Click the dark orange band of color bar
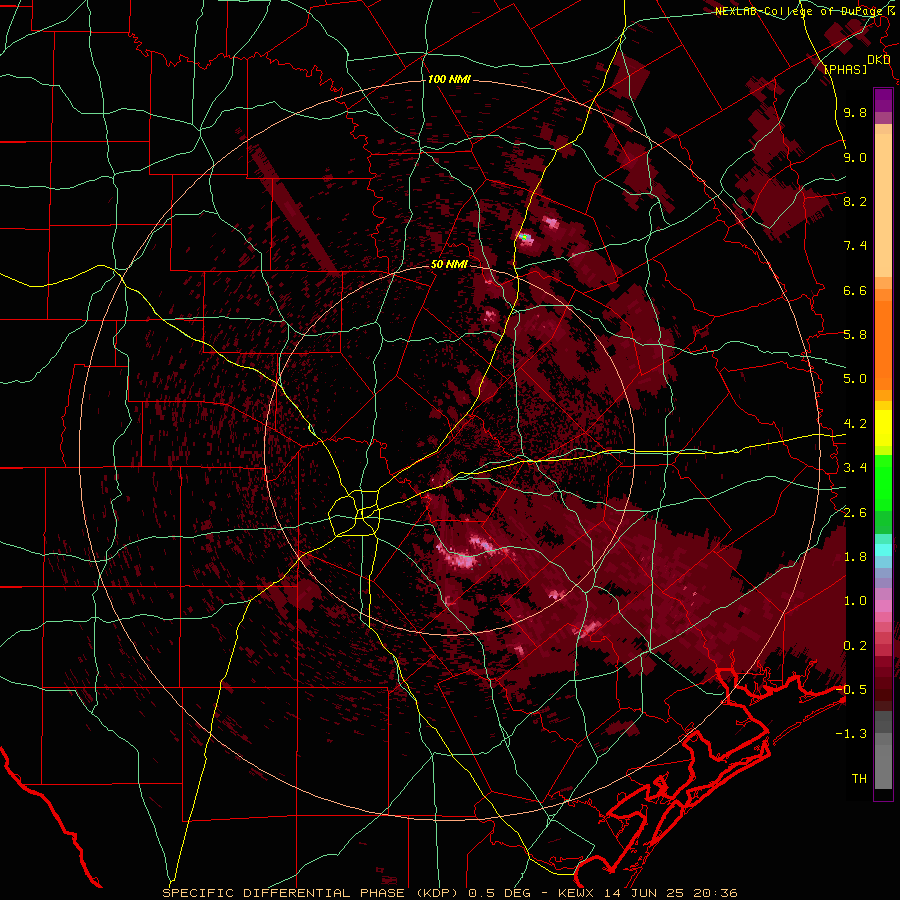This screenshot has width=900, height=900. pos(883,346)
